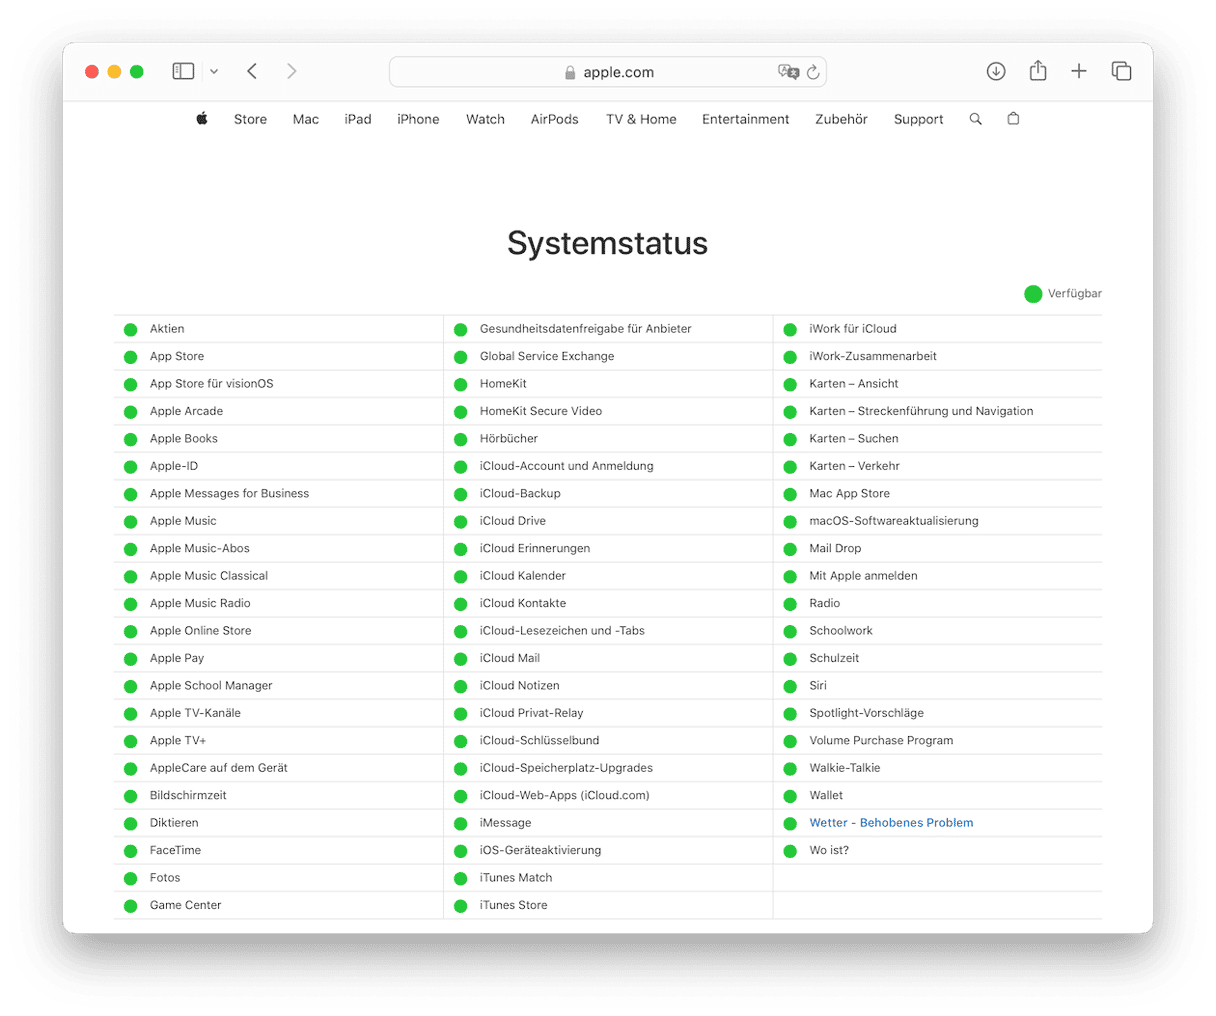This screenshot has height=1016, width=1216.
Task: Click the iWork für iCloud entry
Action: click(x=853, y=329)
